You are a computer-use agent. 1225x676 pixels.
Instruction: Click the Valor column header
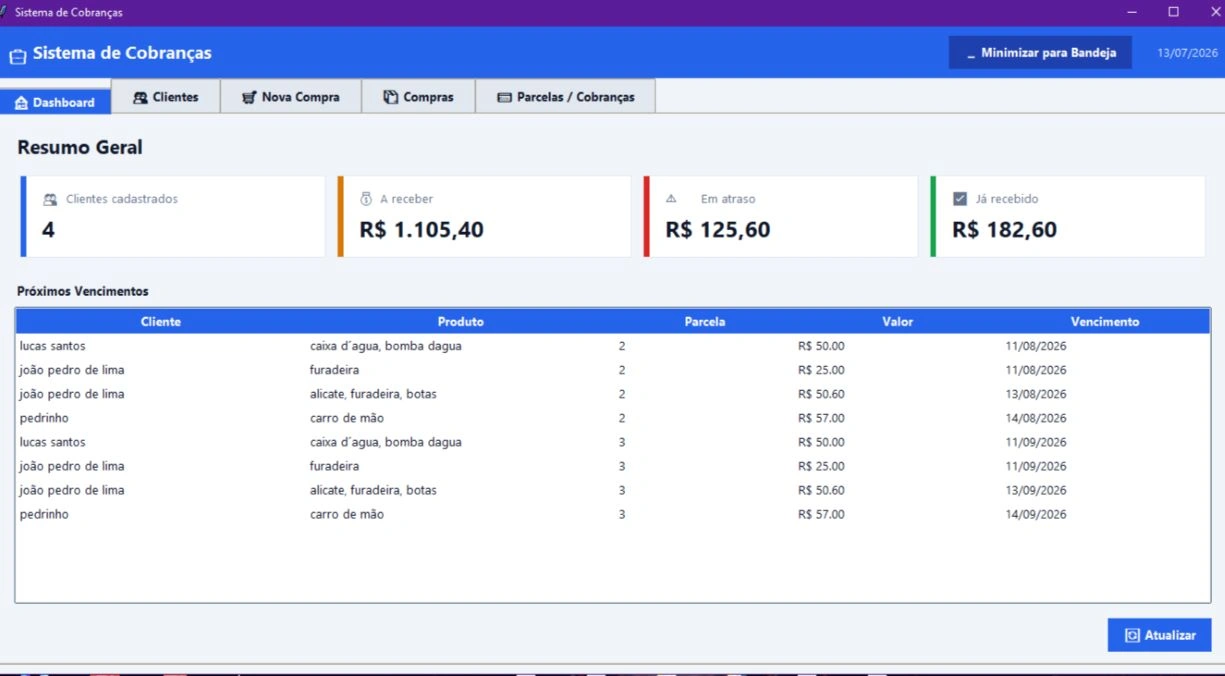[897, 322]
